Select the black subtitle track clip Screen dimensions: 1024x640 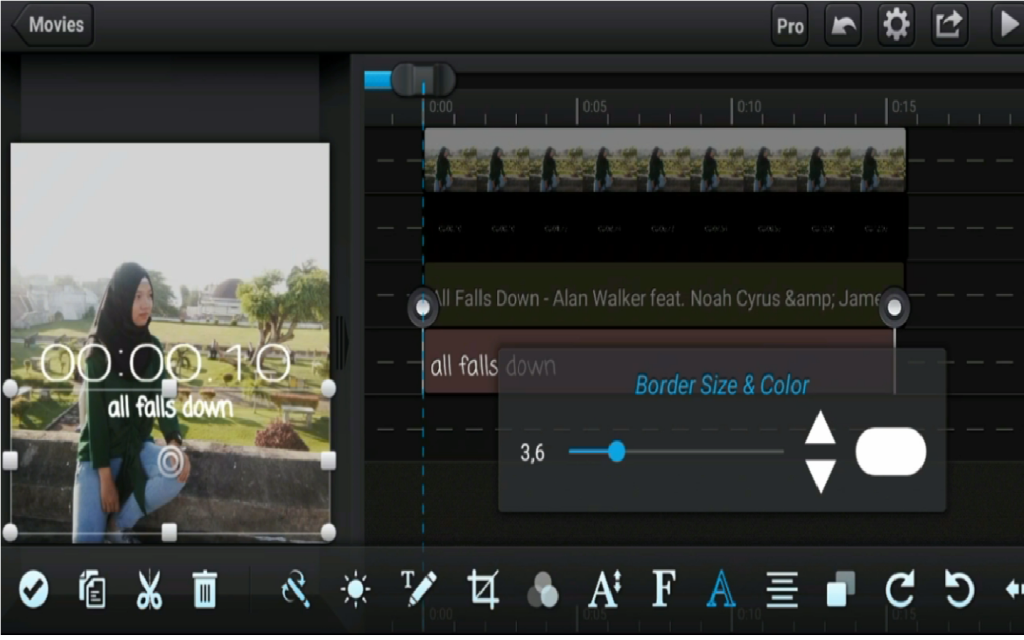[665, 227]
